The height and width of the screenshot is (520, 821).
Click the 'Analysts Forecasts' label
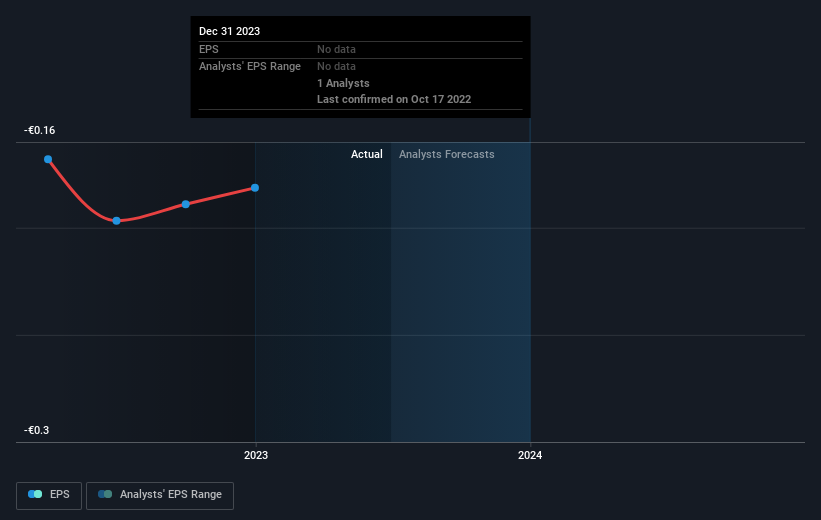[447, 154]
